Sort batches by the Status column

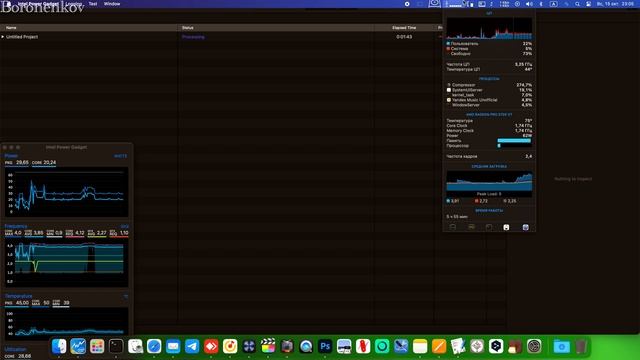[x=188, y=28]
